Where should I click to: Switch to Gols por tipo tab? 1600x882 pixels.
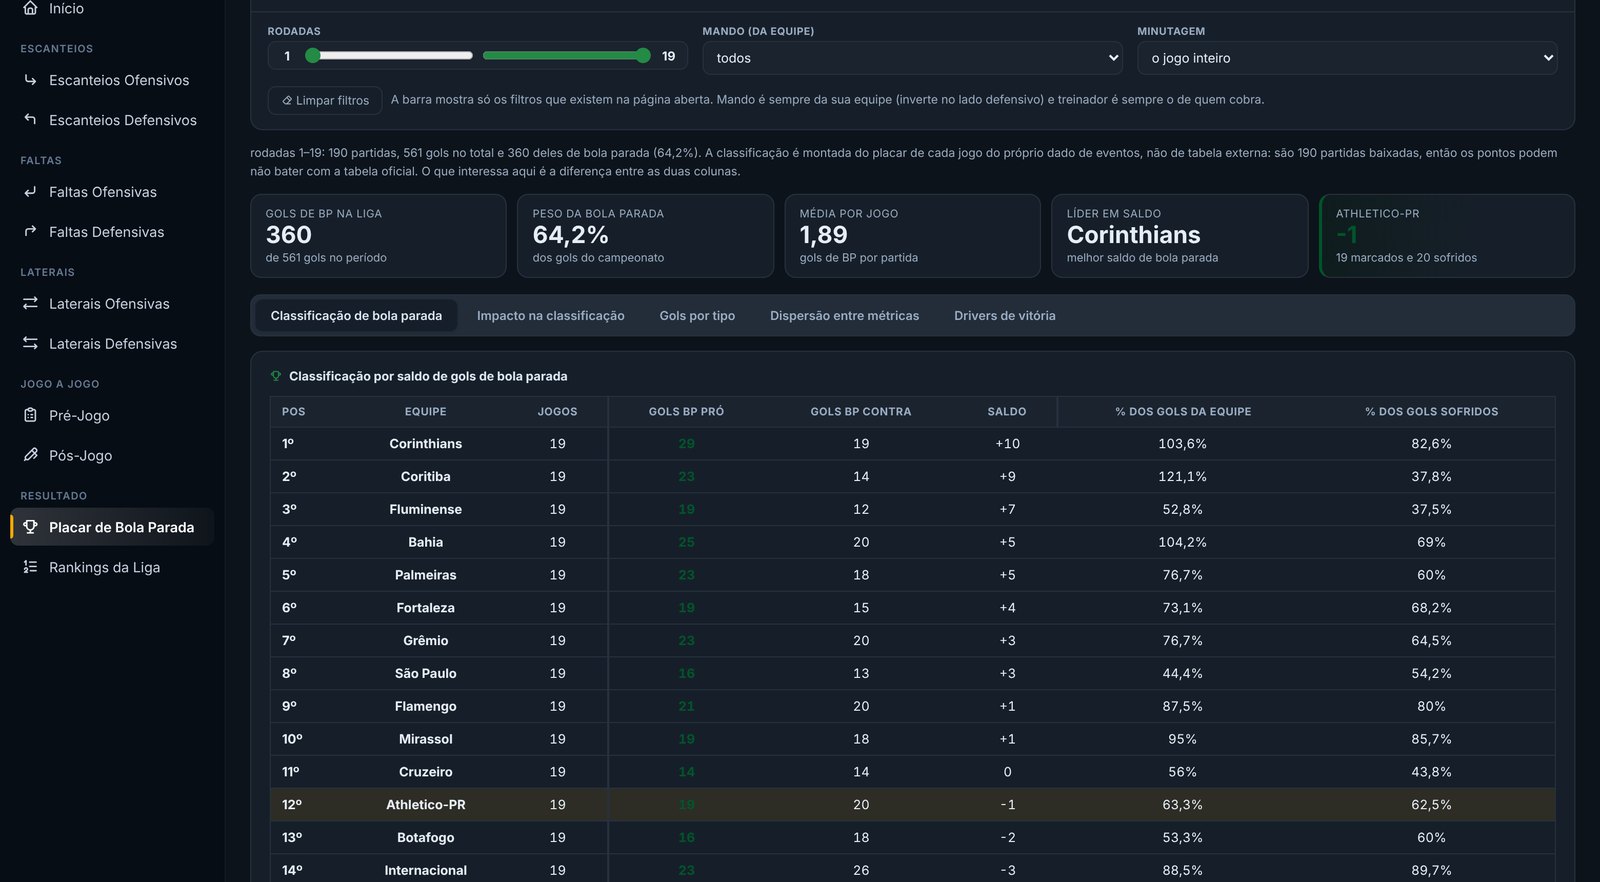coord(697,316)
